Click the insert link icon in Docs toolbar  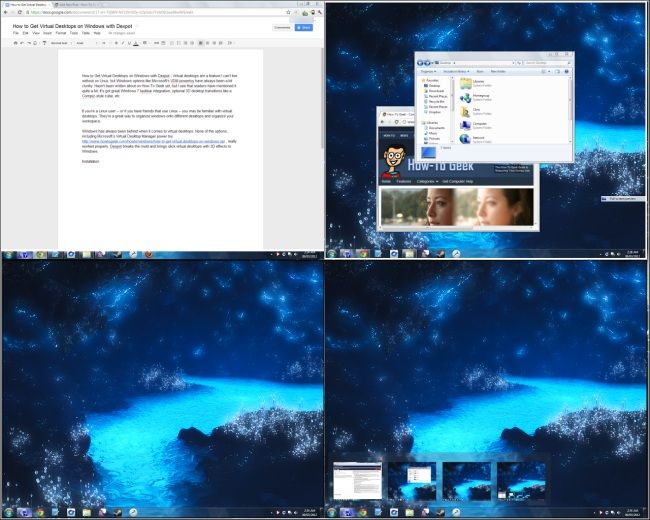pyautogui.click(x=156, y=43)
